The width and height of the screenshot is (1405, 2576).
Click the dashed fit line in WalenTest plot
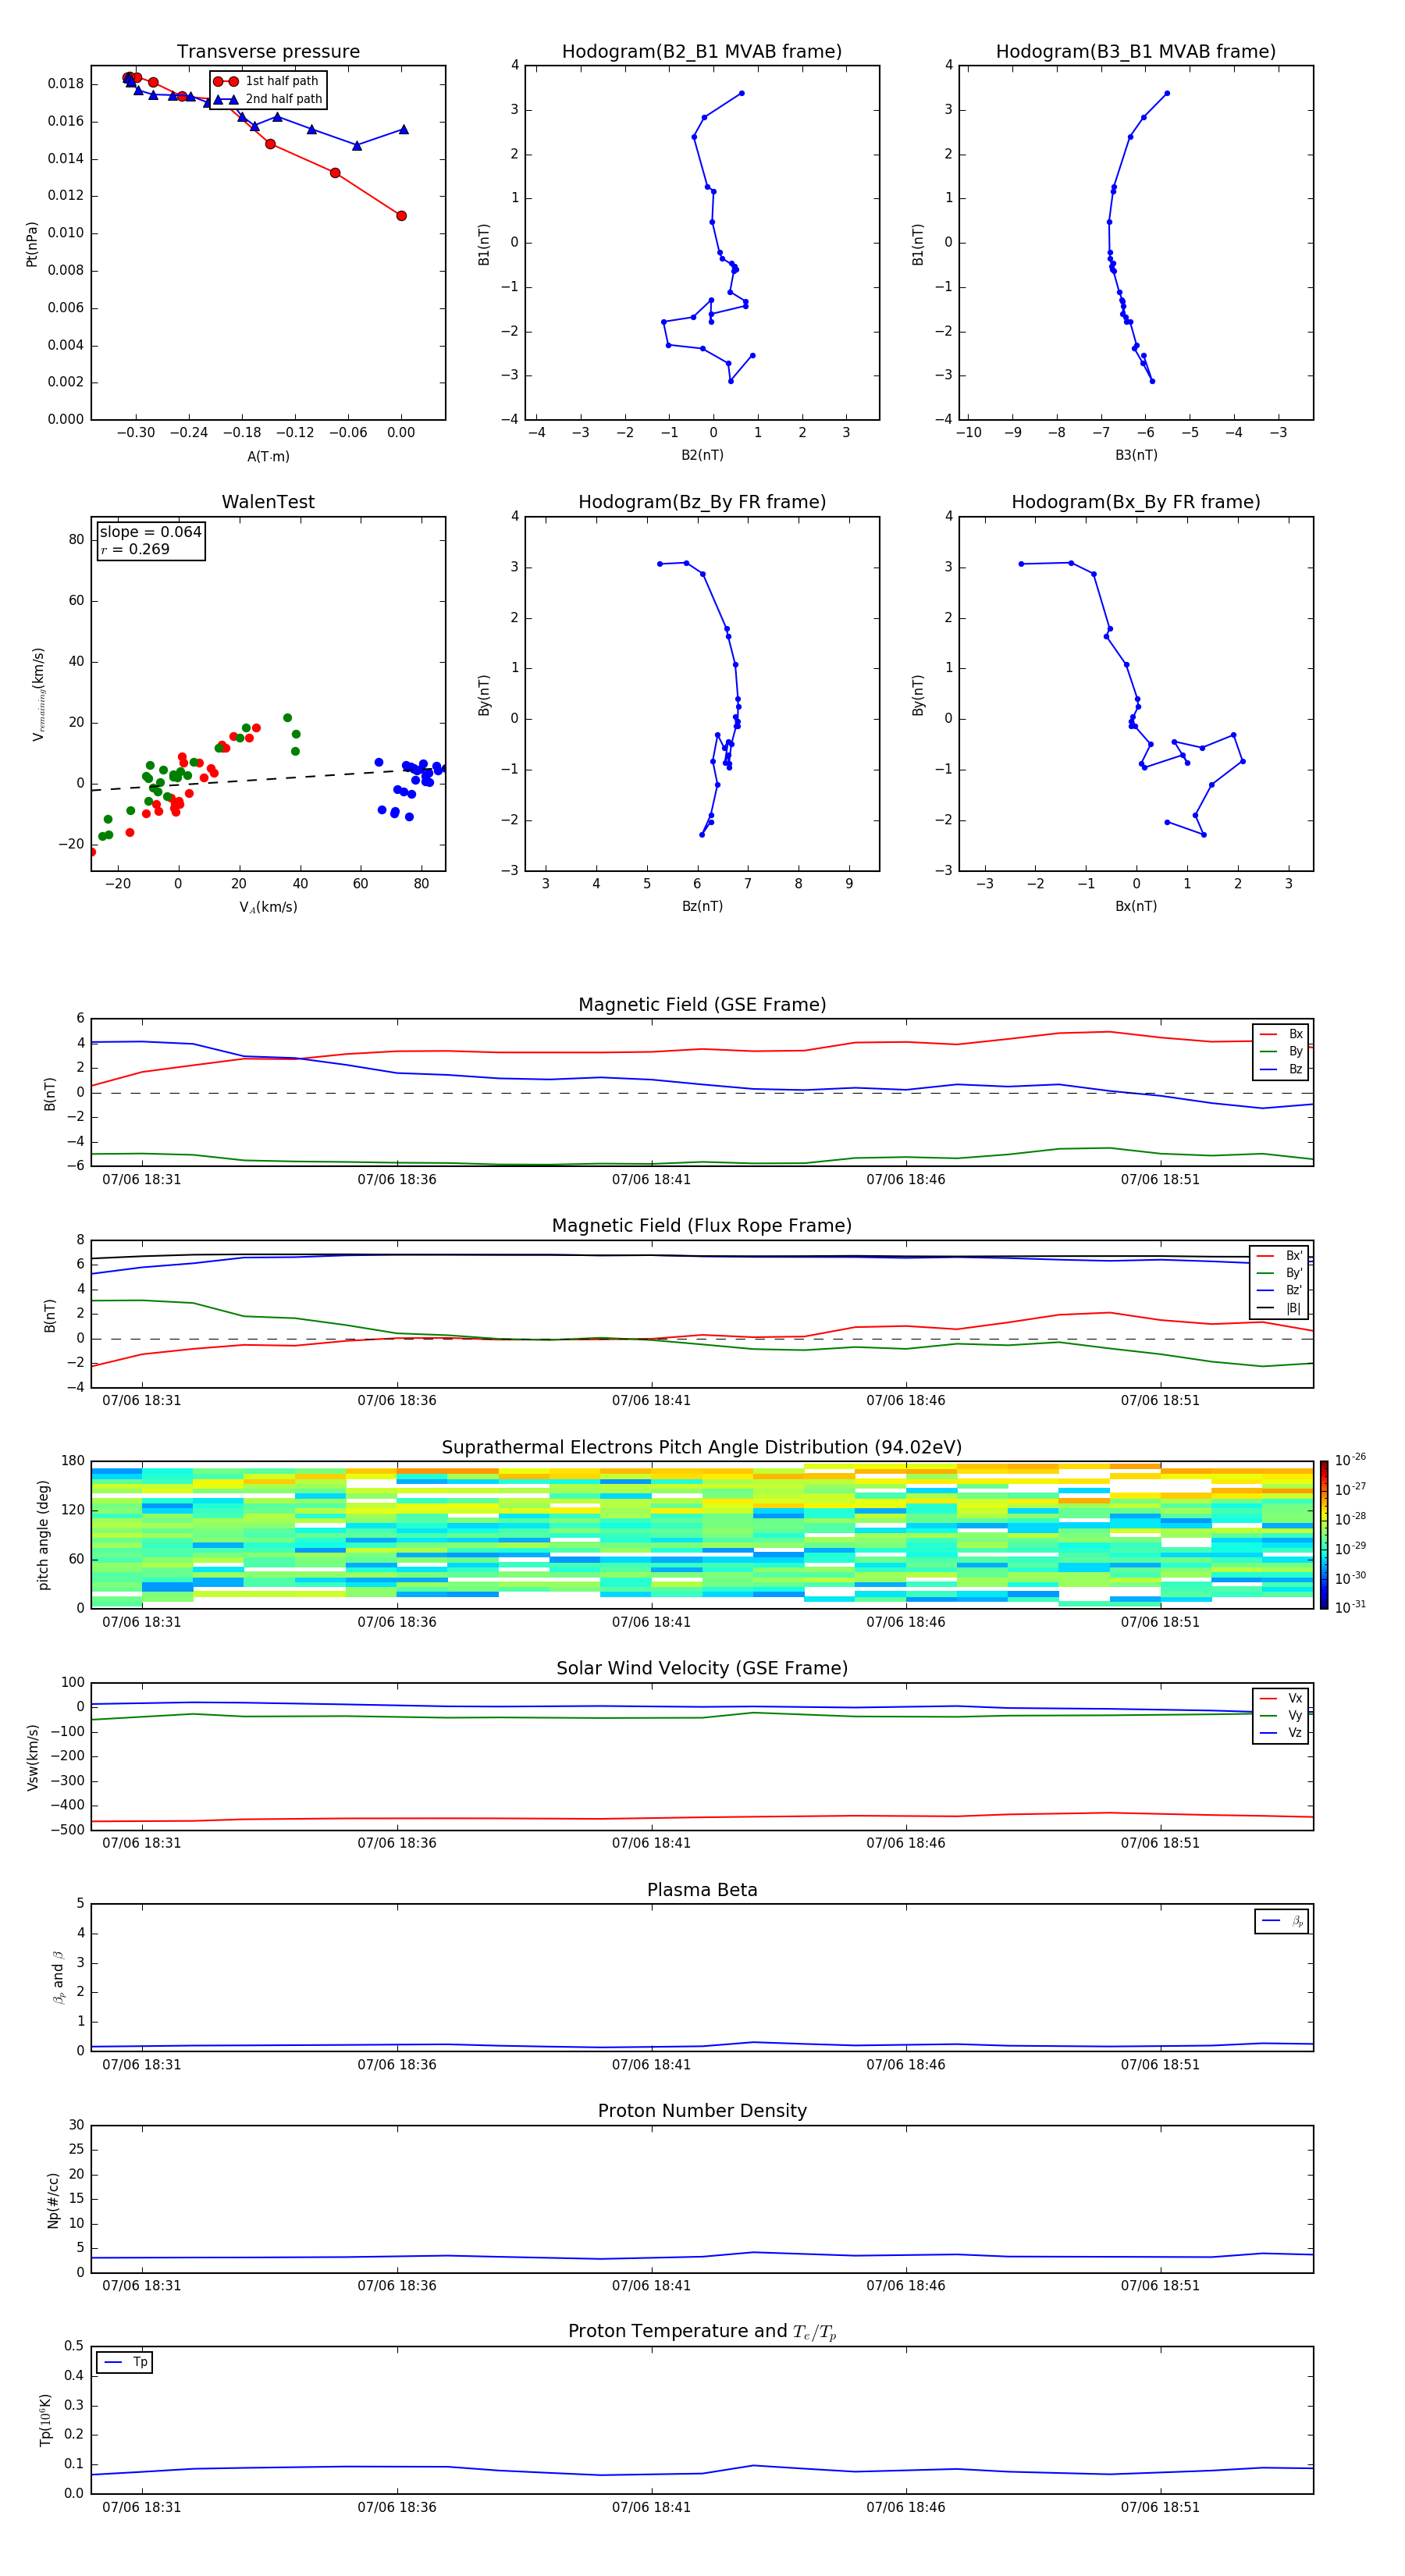pyautogui.click(x=268, y=779)
